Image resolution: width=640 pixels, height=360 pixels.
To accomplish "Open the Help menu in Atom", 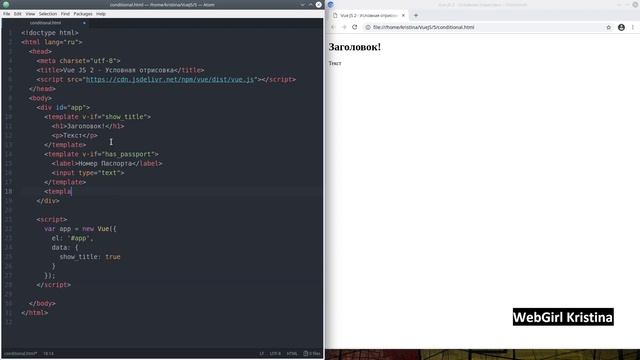I will 101,14.
